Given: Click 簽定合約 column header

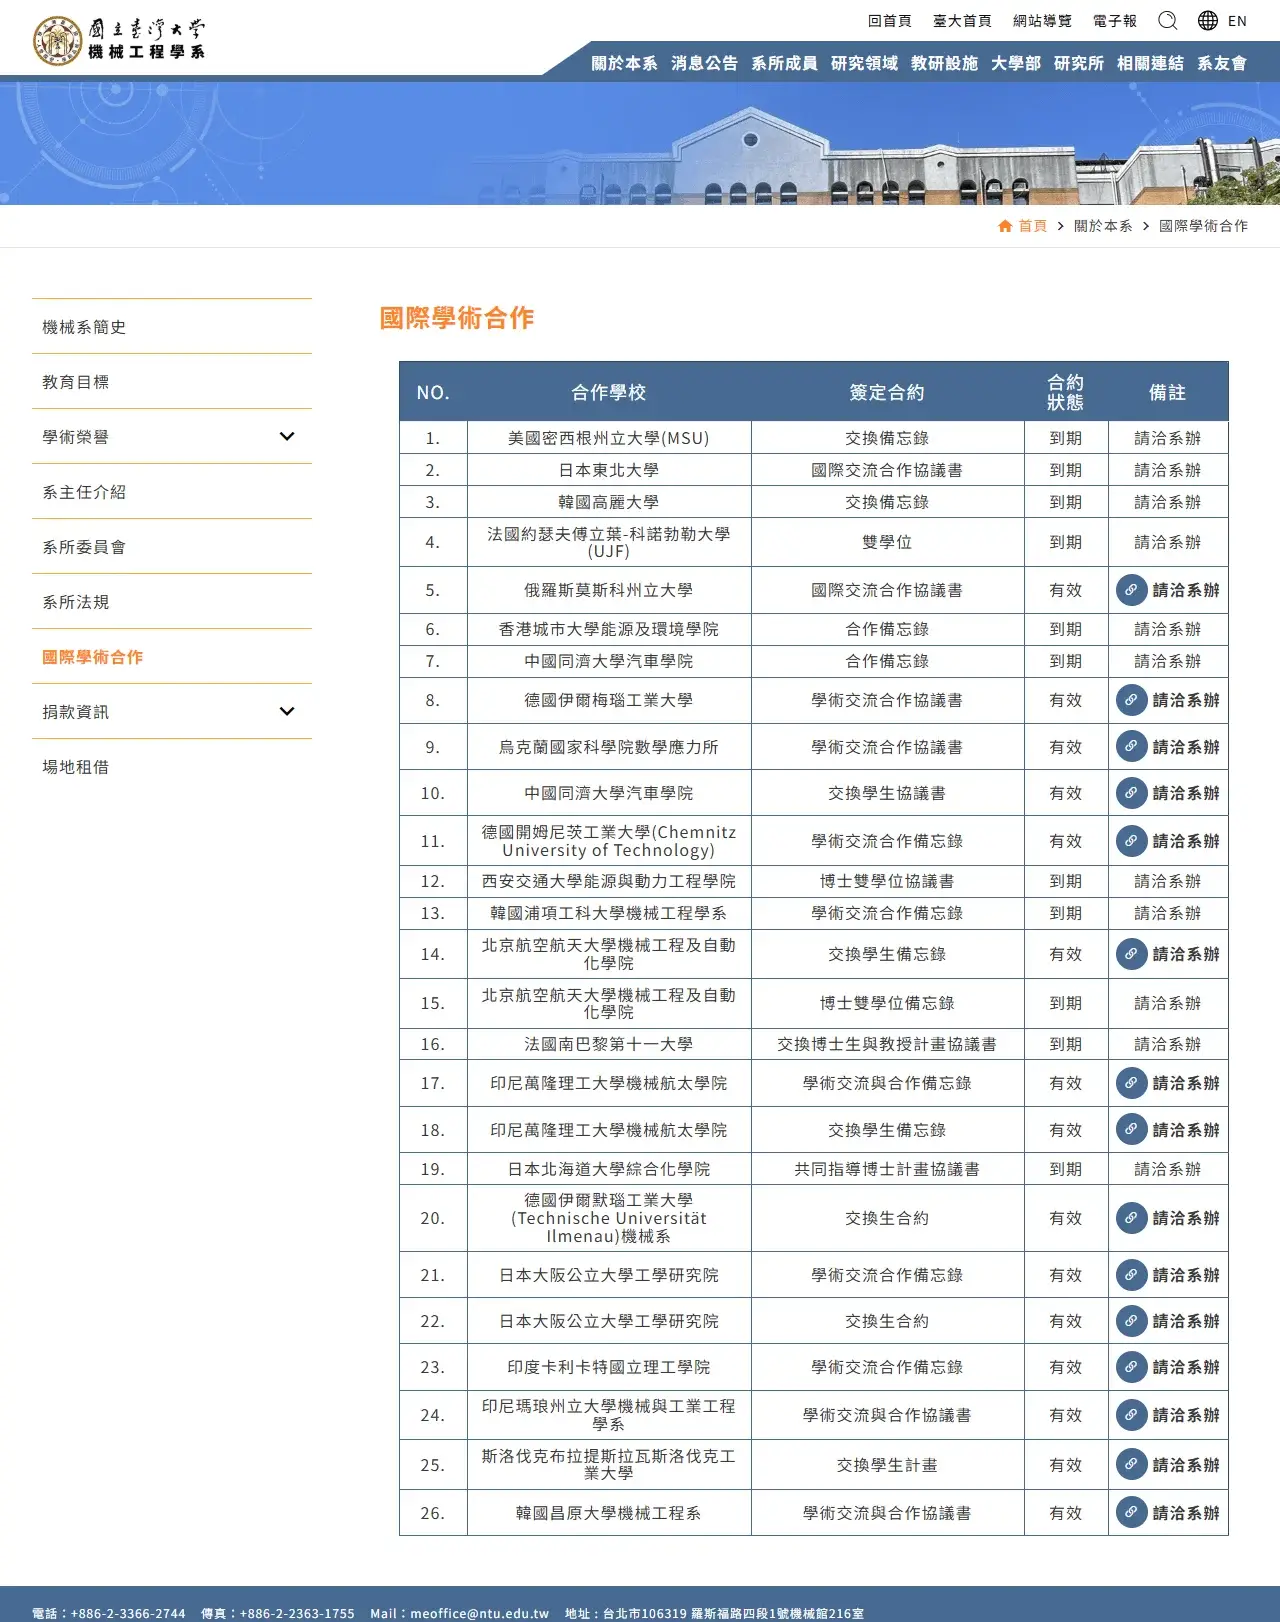Looking at the screenshot, I should point(887,392).
